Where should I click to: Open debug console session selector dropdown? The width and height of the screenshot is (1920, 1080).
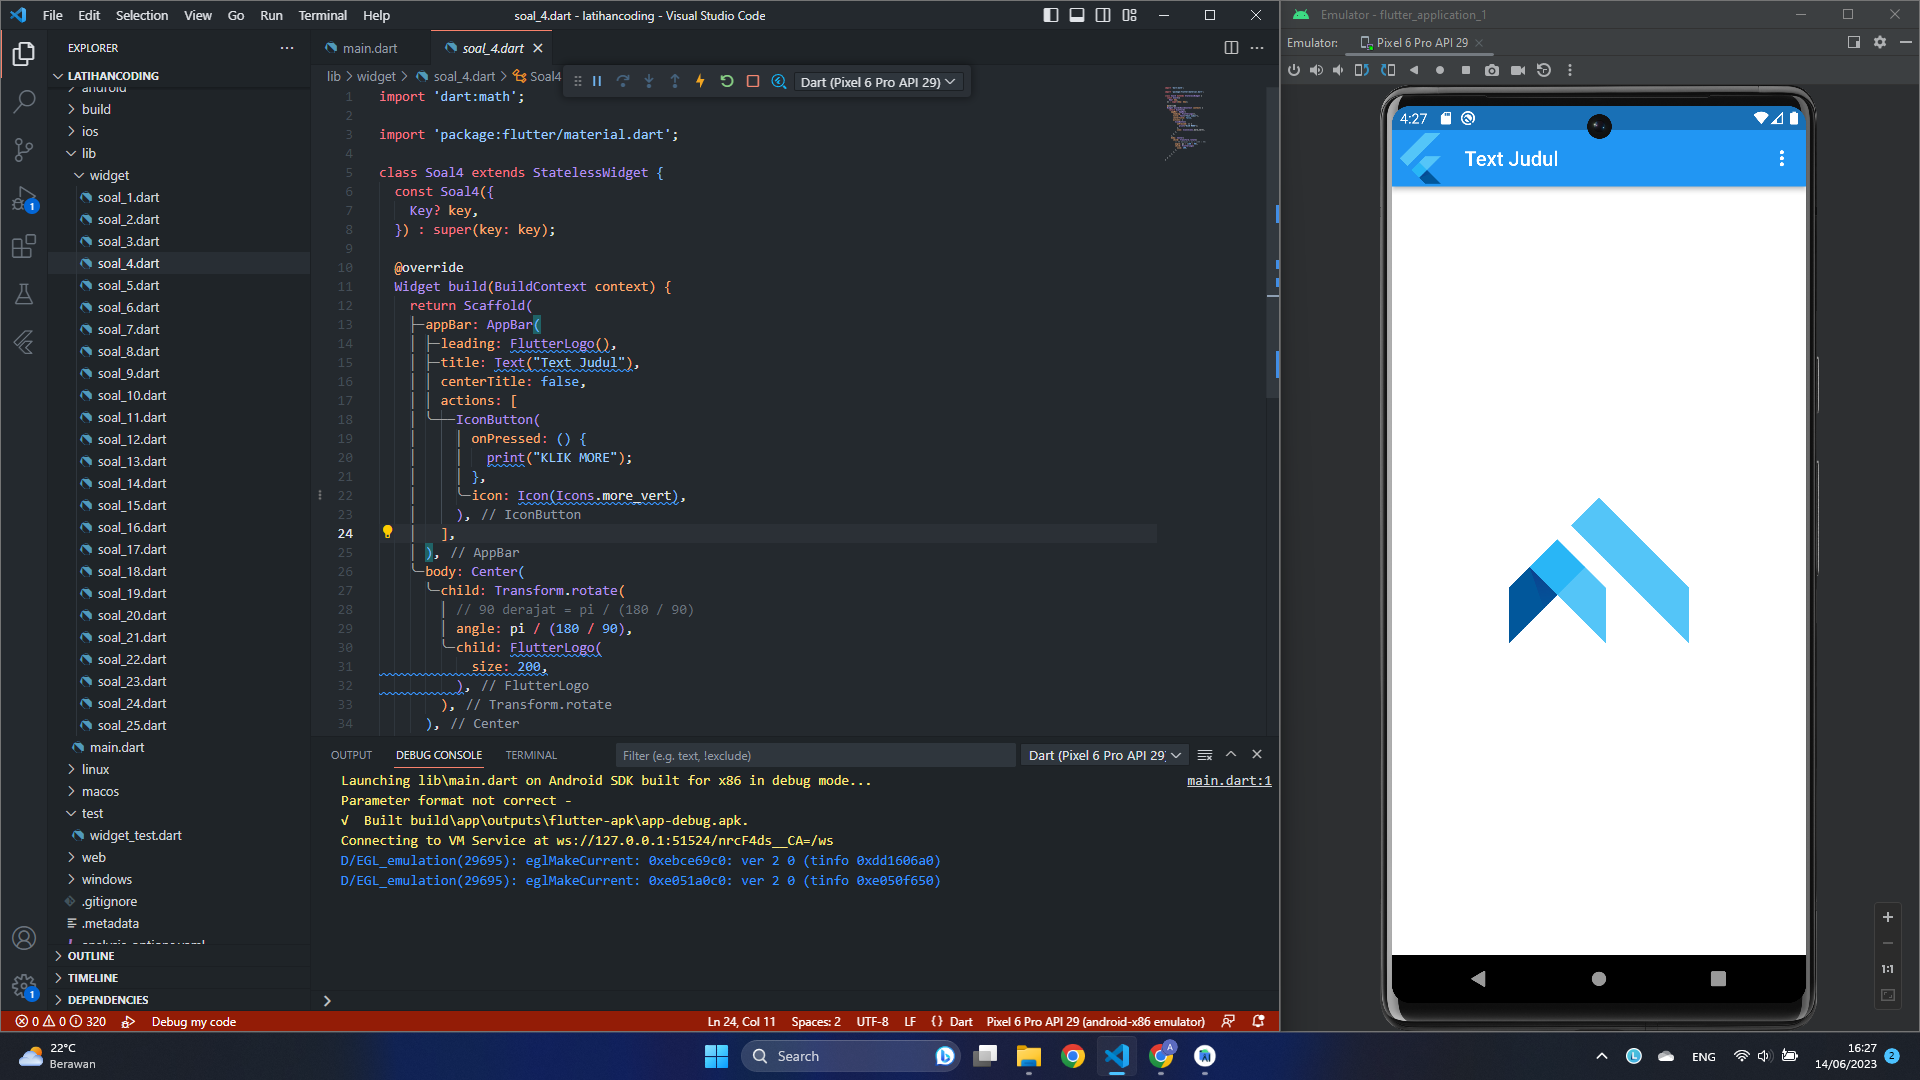tap(1104, 755)
